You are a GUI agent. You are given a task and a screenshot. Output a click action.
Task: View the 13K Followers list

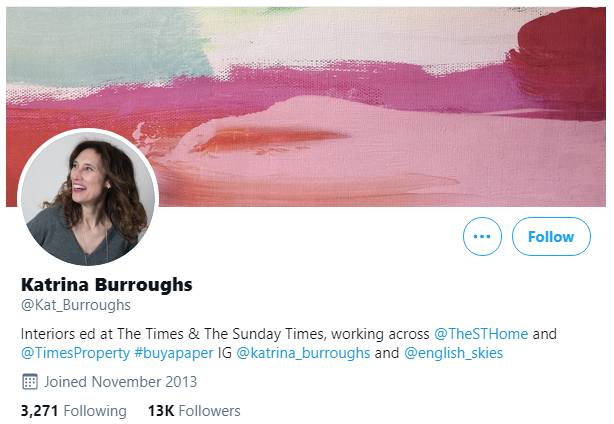pyautogui.click(x=194, y=411)
